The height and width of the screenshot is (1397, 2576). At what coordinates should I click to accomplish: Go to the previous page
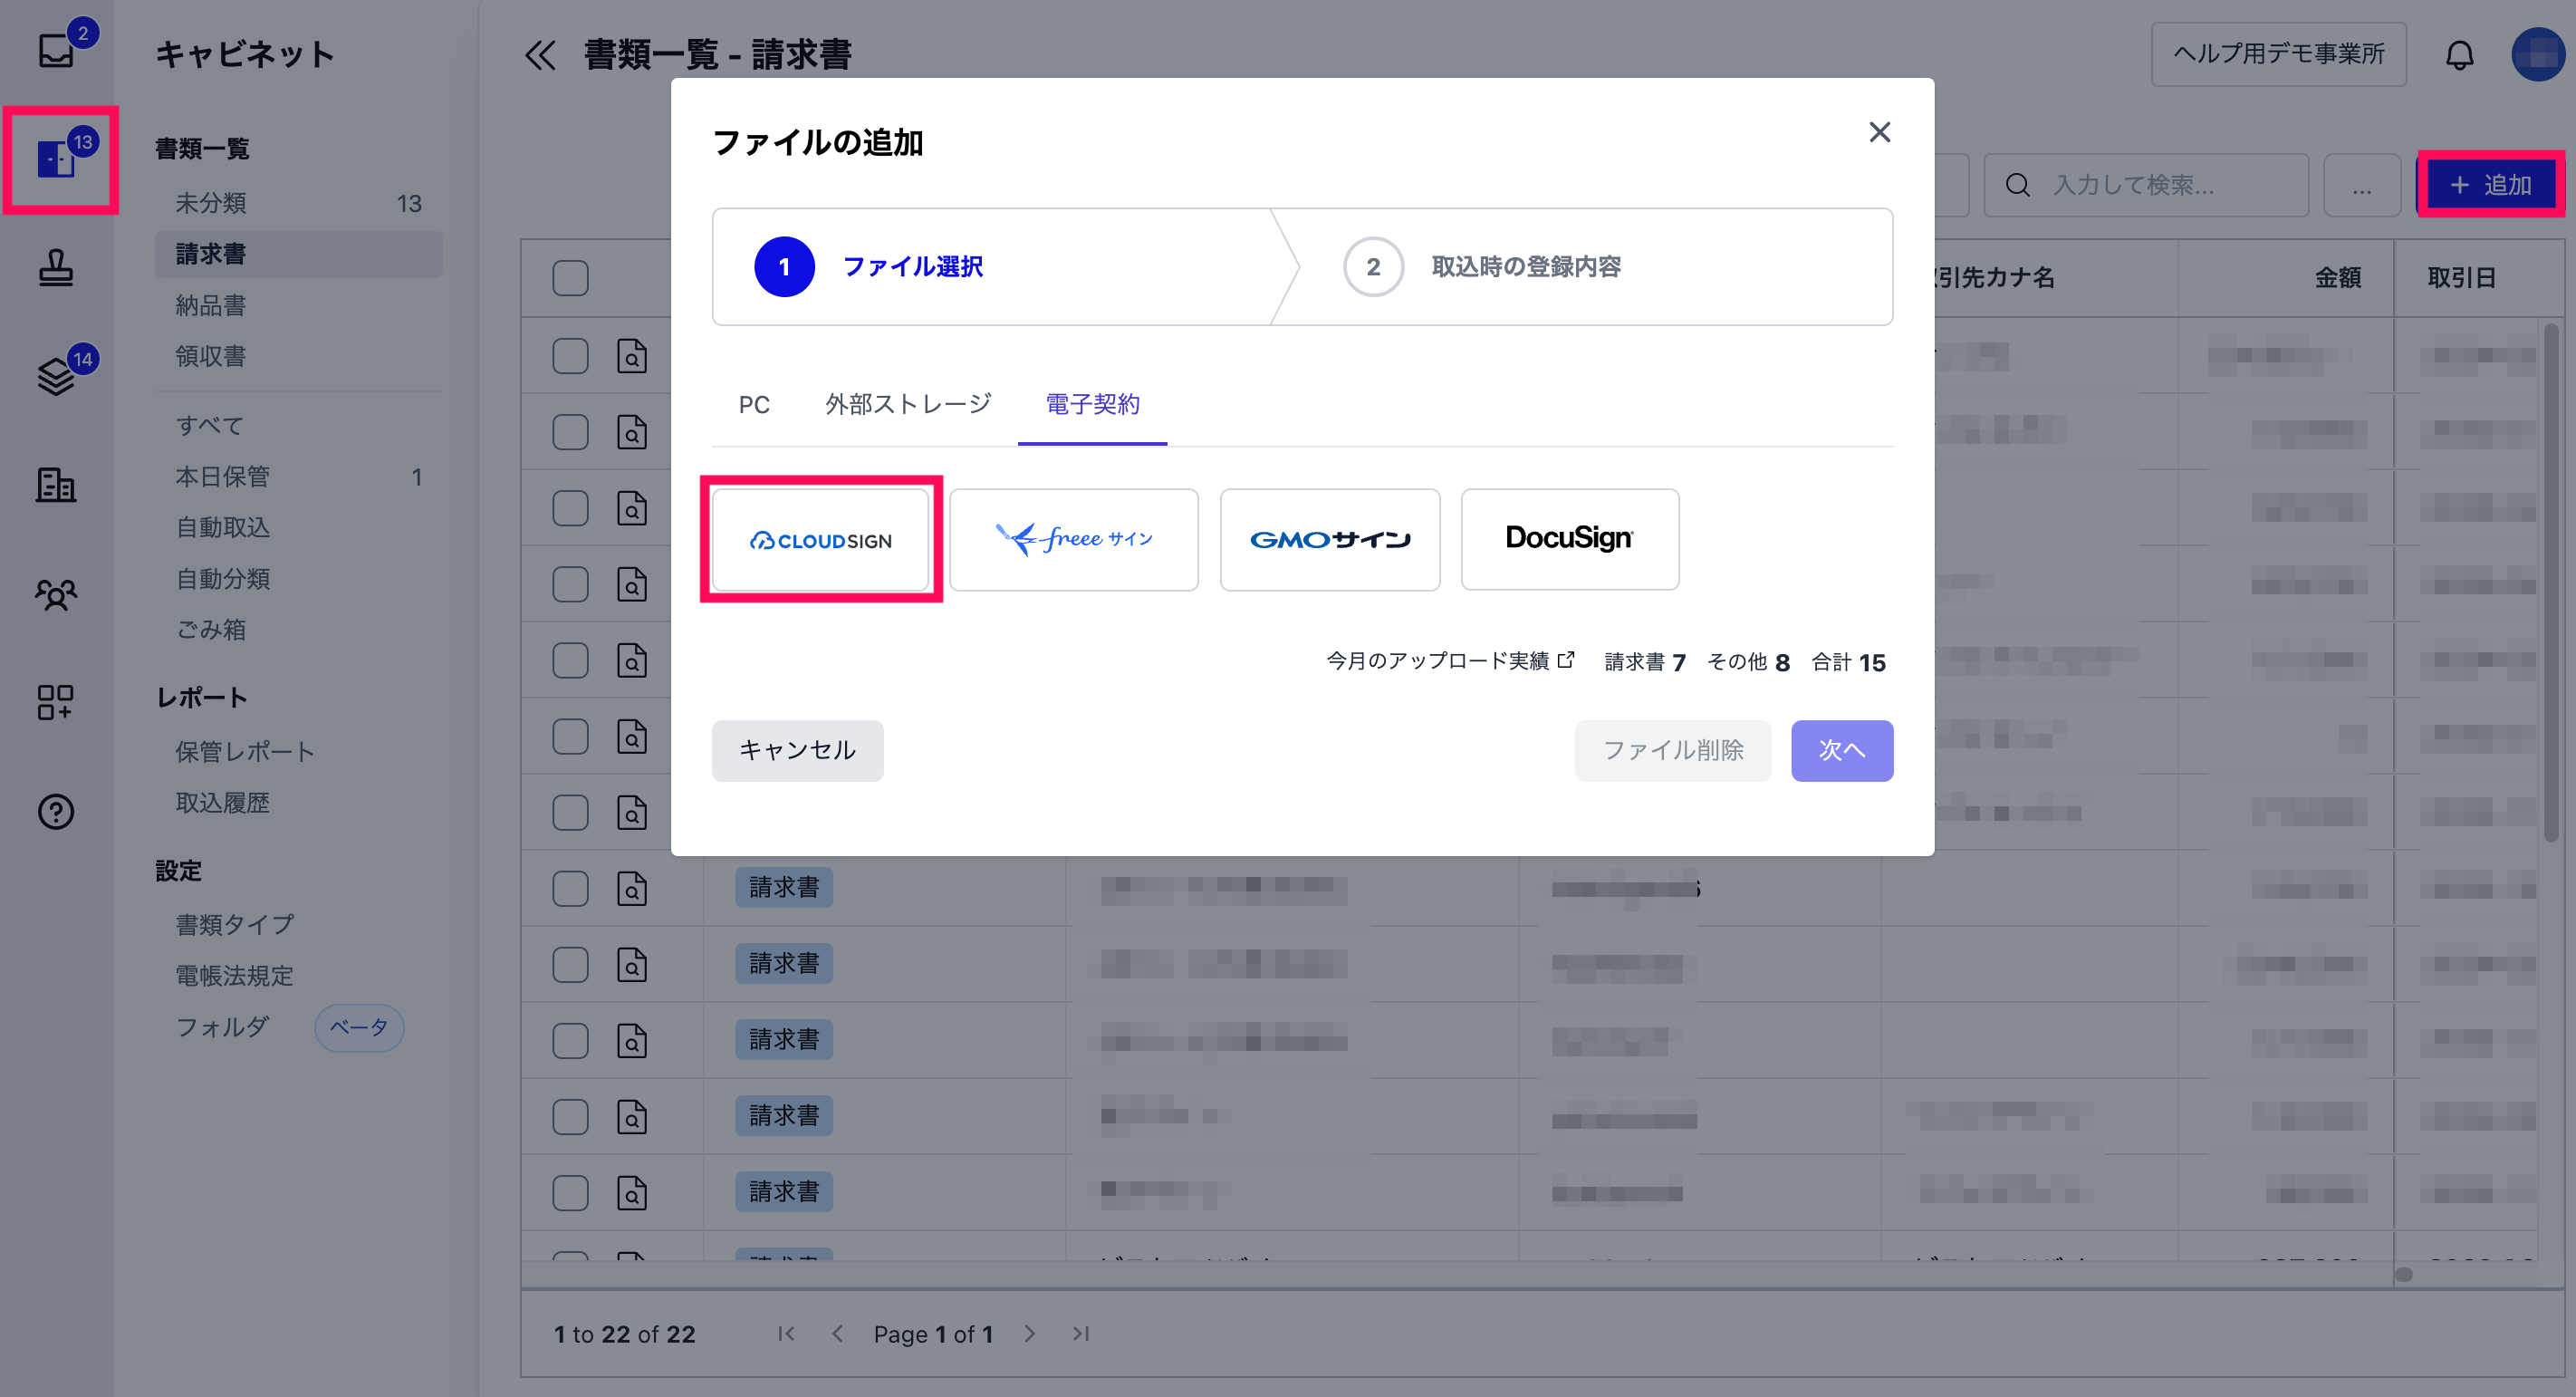[x=838, y=1333]
